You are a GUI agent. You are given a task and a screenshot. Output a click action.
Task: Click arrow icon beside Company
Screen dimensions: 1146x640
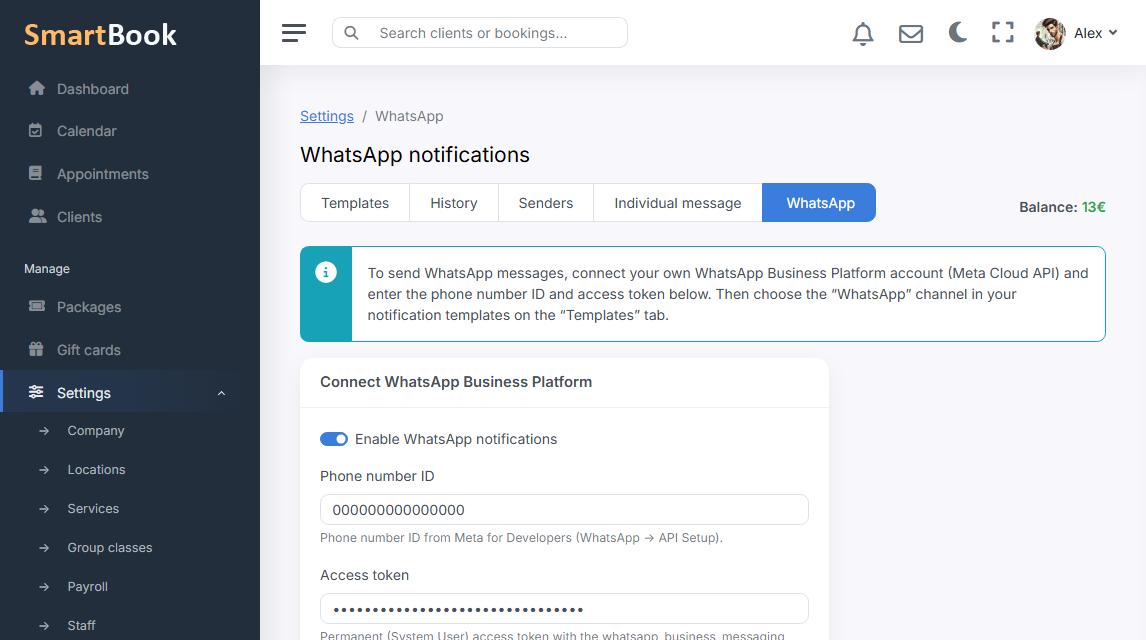tap(44, 431)
